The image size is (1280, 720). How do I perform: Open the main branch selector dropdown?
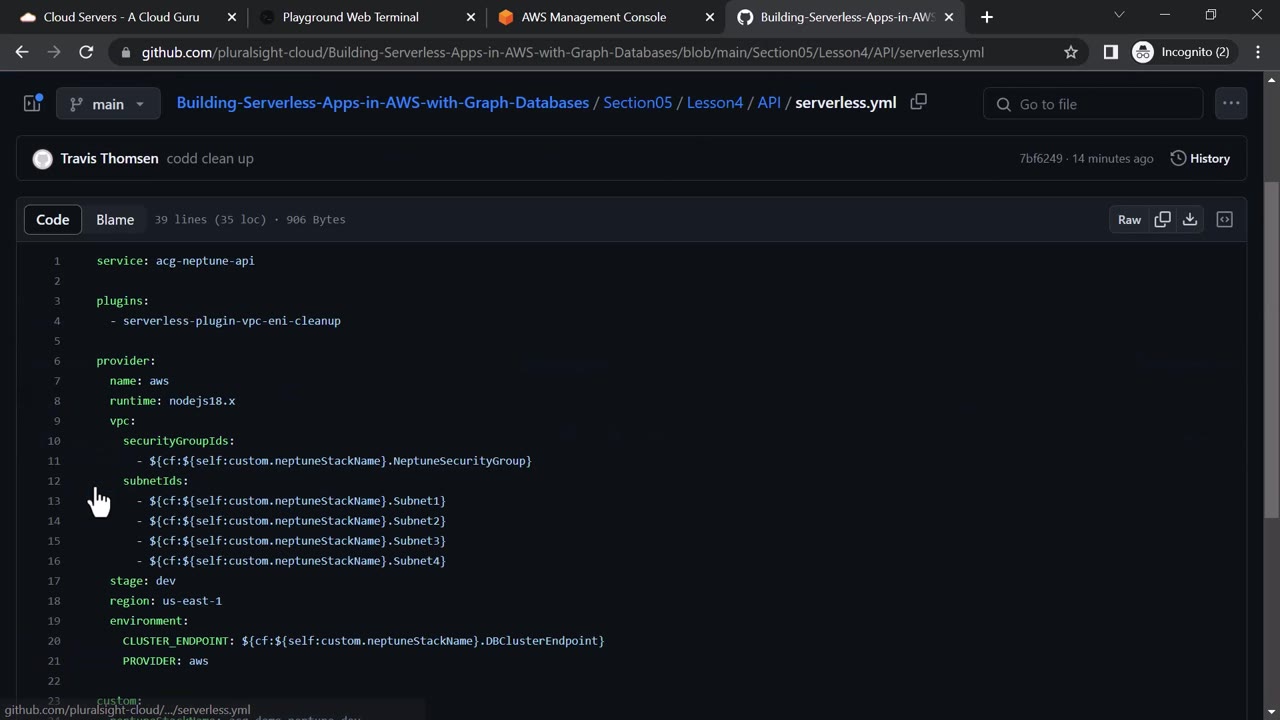(108, 104)
